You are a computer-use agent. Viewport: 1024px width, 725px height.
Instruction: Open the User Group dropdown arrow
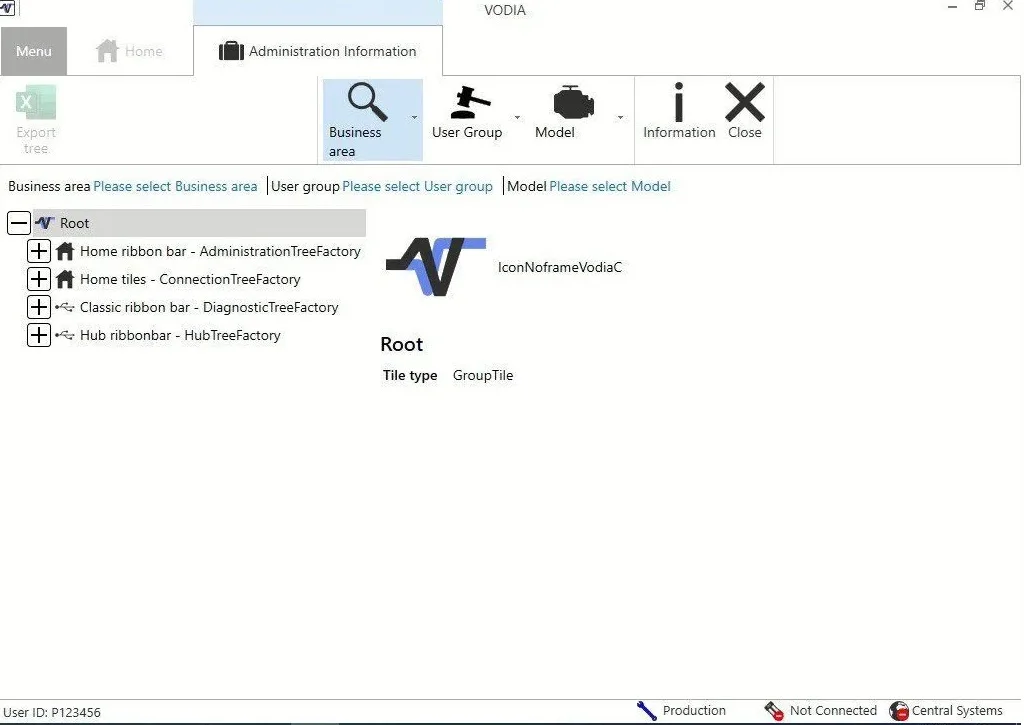pyautogui.click(x=517, y=118)
